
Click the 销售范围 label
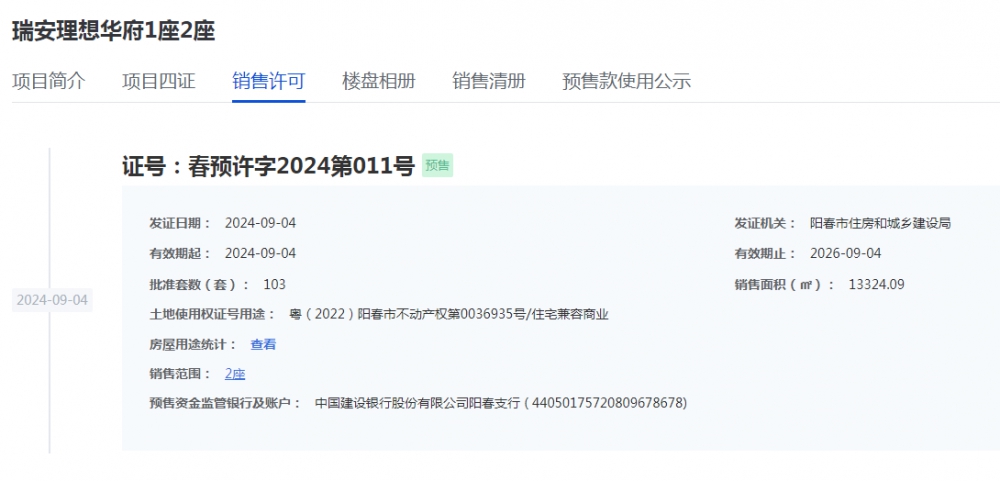click(x=180, y=374)
